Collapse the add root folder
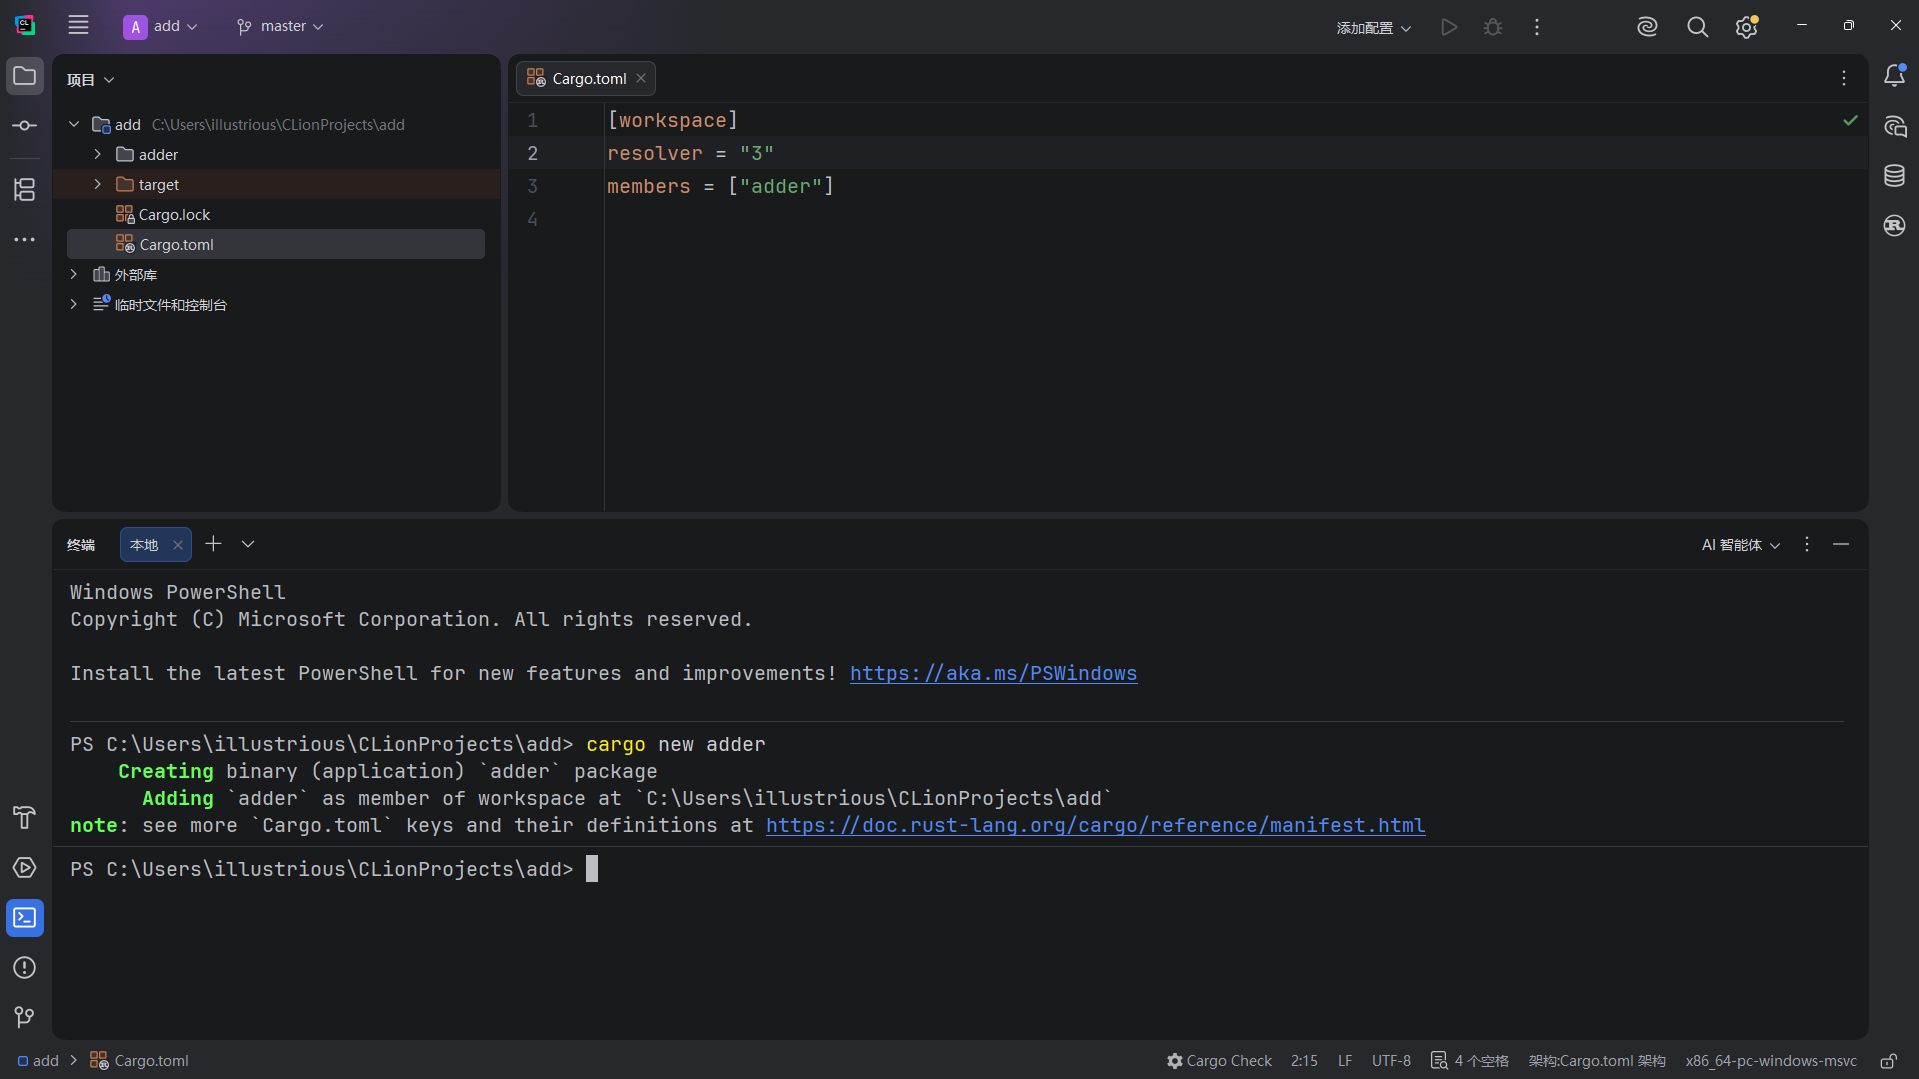Image resolution: width=1919 pixels, height=1079 pixels. click(74, 125)
